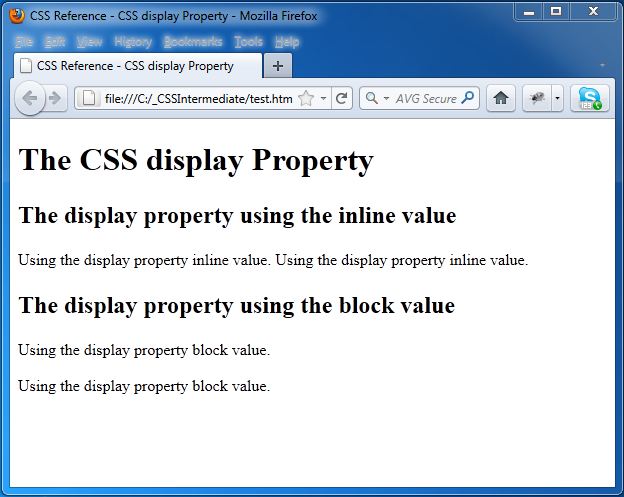Open the address bar history dropdown arrow
Image resolution: width=624 pixels, height=497 pixels.
(324, 98)
